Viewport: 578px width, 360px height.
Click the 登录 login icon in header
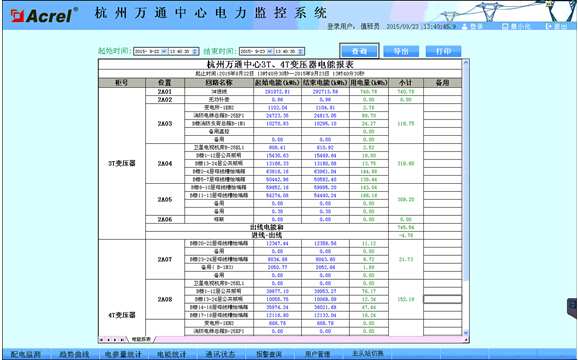pyautogui.click(x=464, y=27)
